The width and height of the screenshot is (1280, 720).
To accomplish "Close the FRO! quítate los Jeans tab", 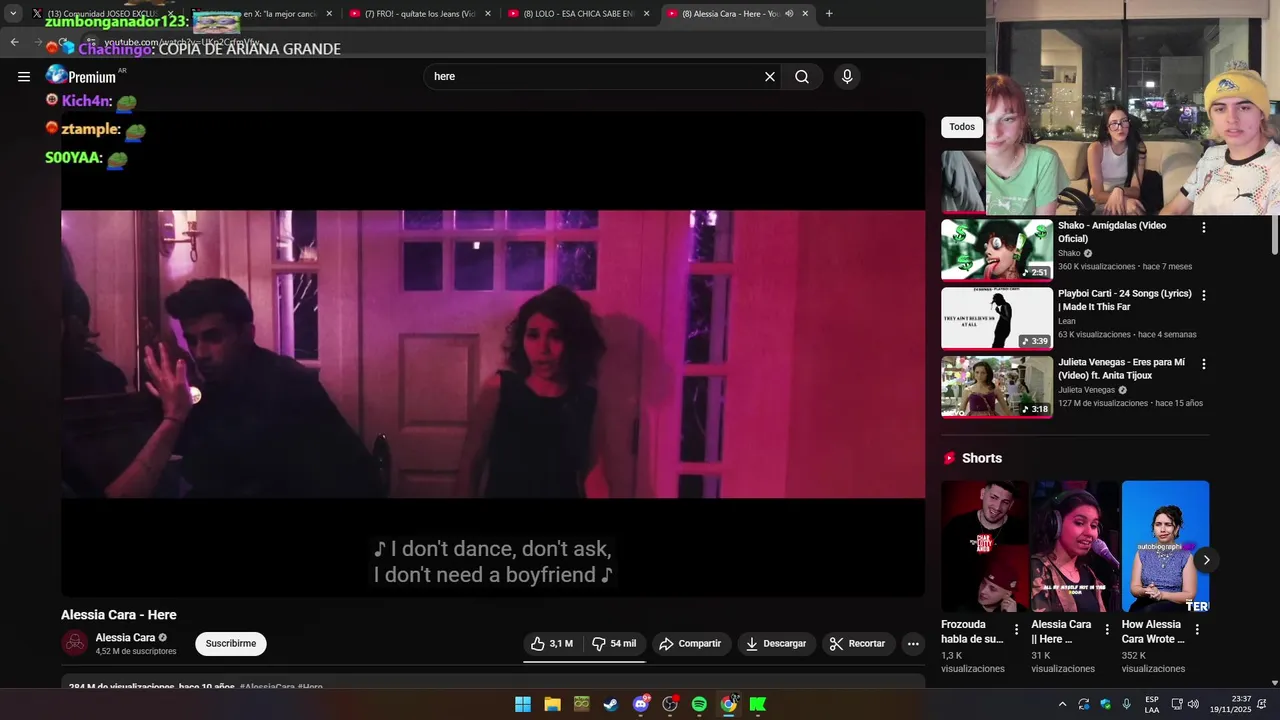I will pyautogui.click(x=488, y=14).
